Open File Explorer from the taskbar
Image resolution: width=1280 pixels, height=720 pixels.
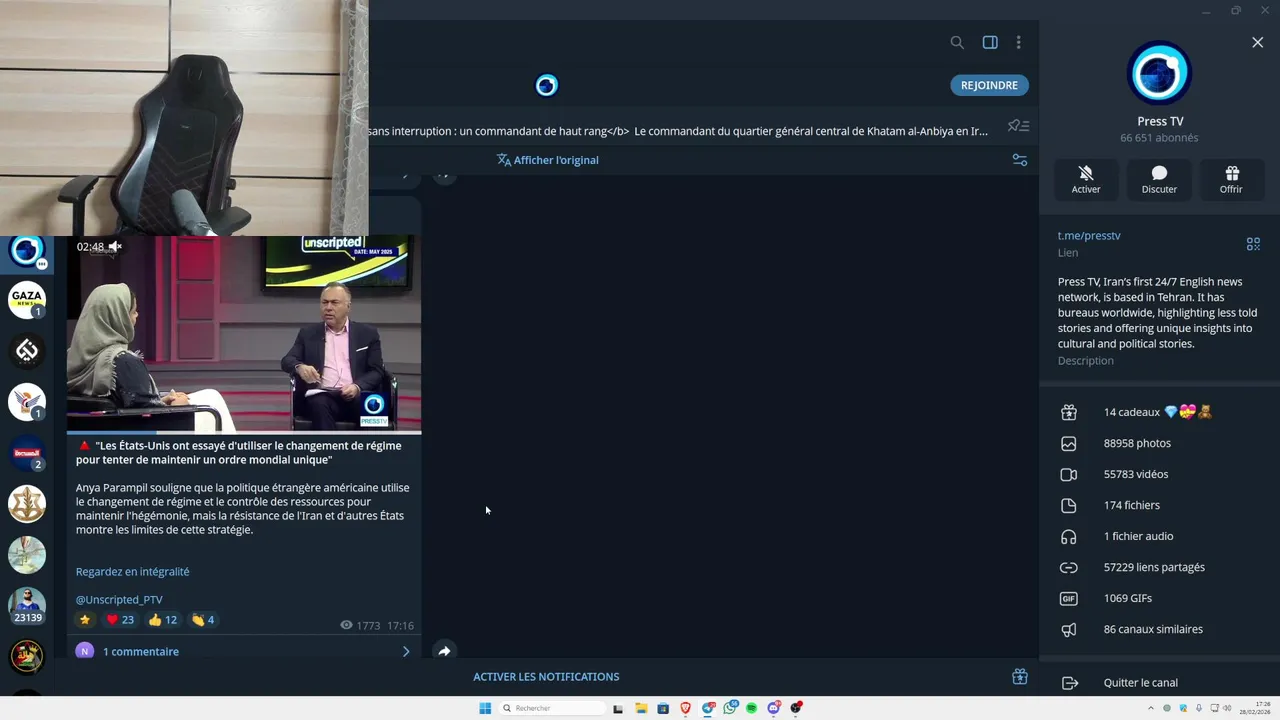[641, 708]
